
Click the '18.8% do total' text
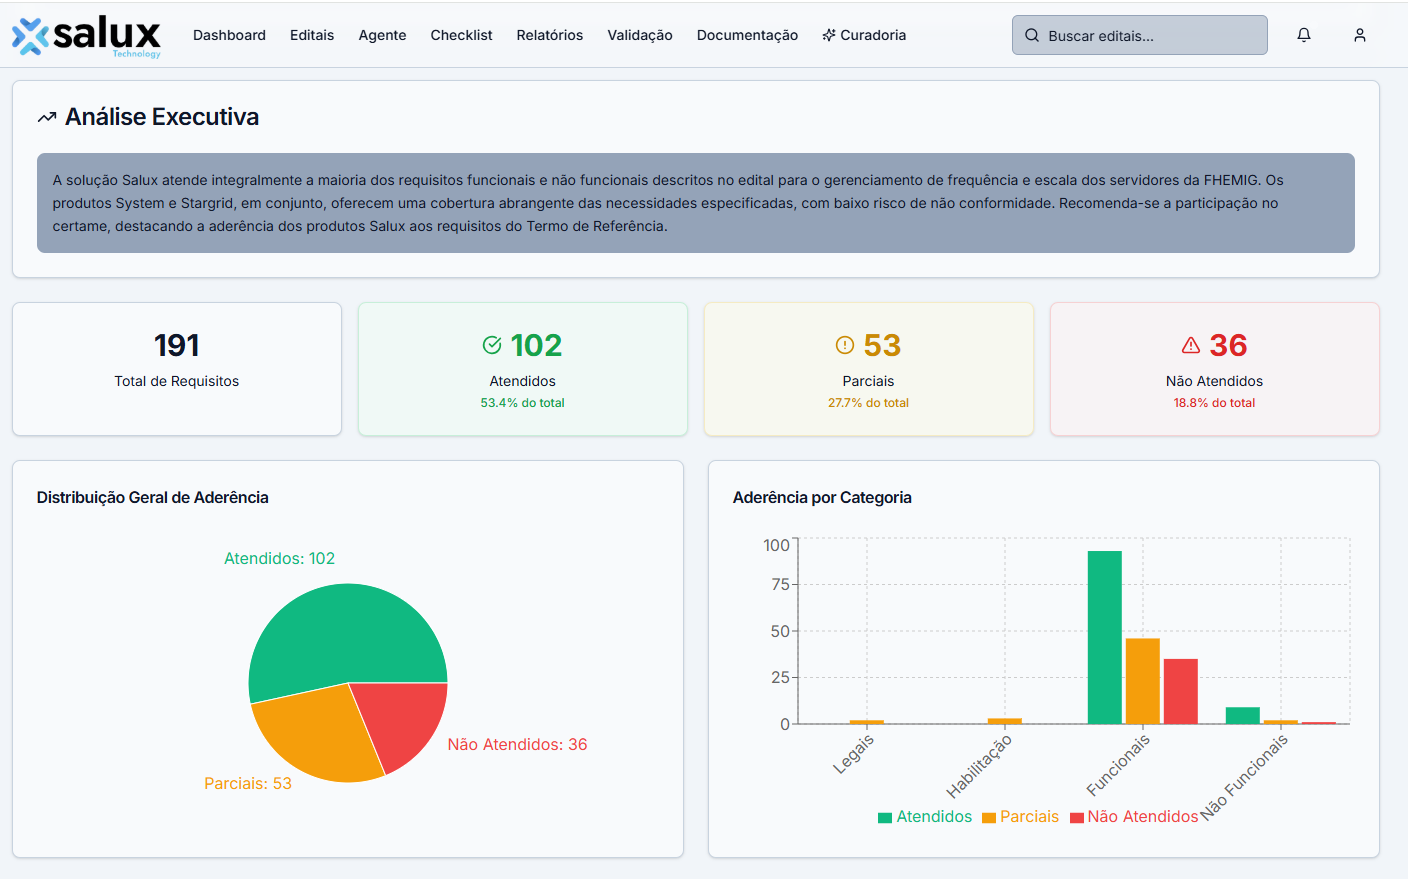[x=1214, y=403]
